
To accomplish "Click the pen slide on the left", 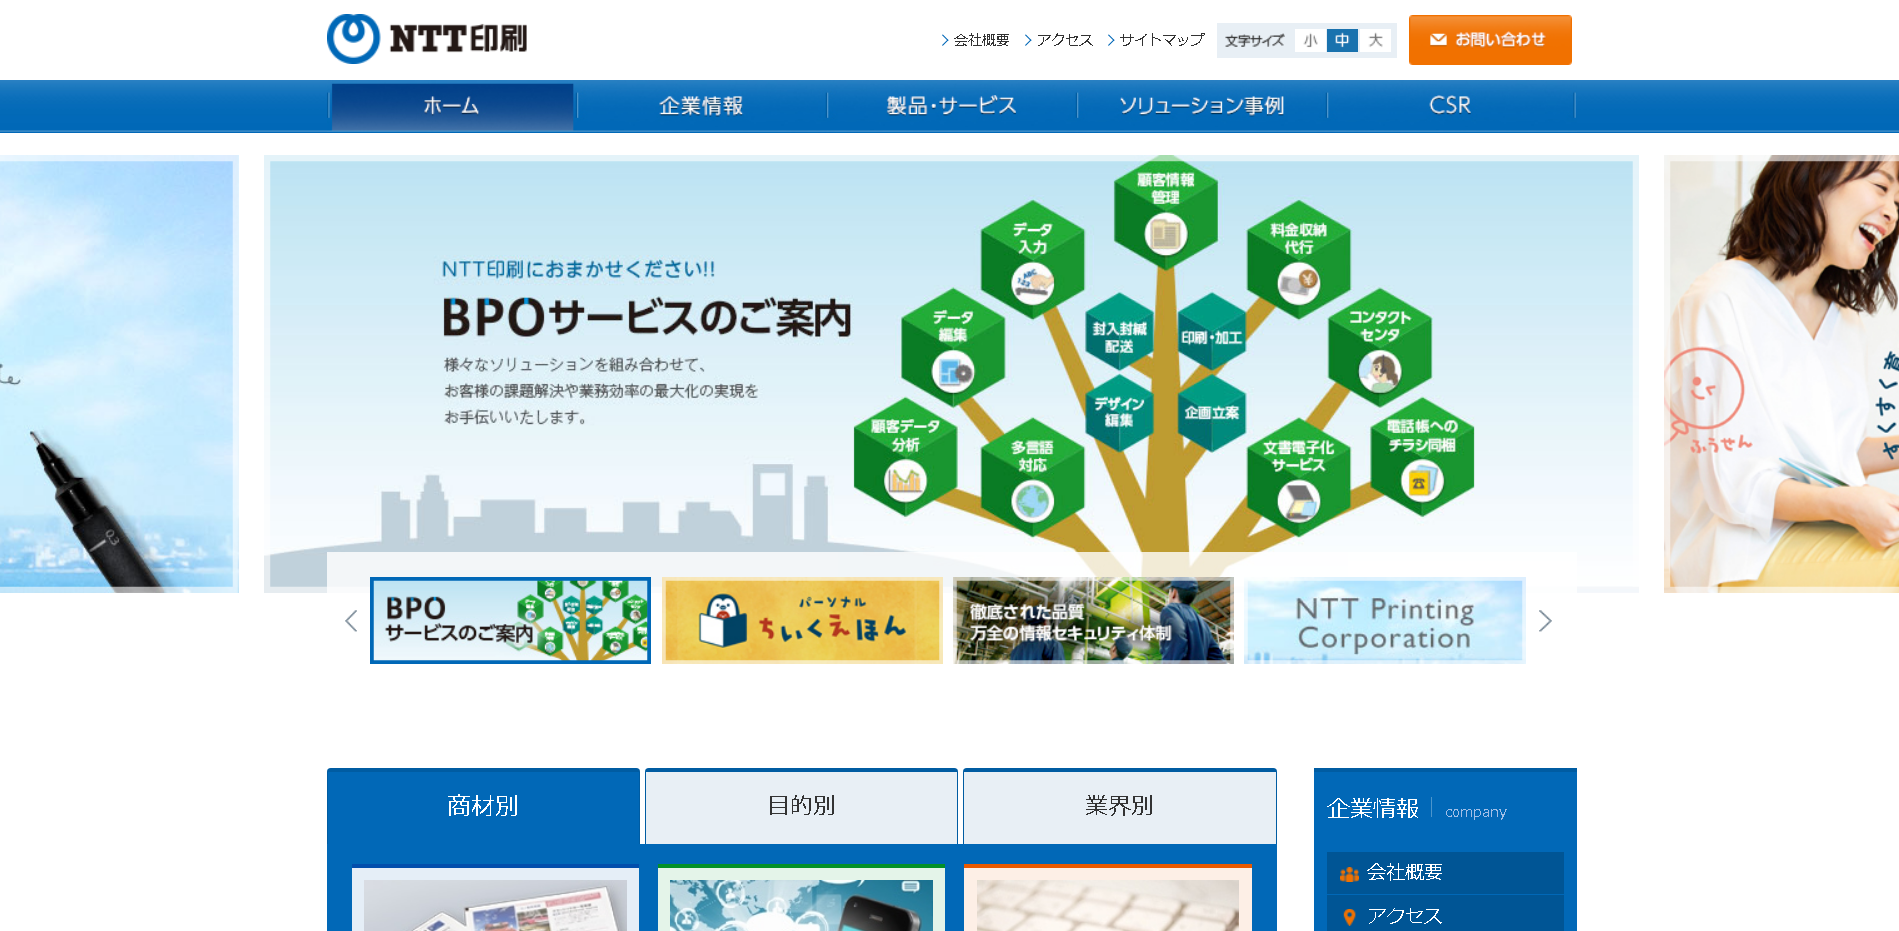I will [117, 374].
